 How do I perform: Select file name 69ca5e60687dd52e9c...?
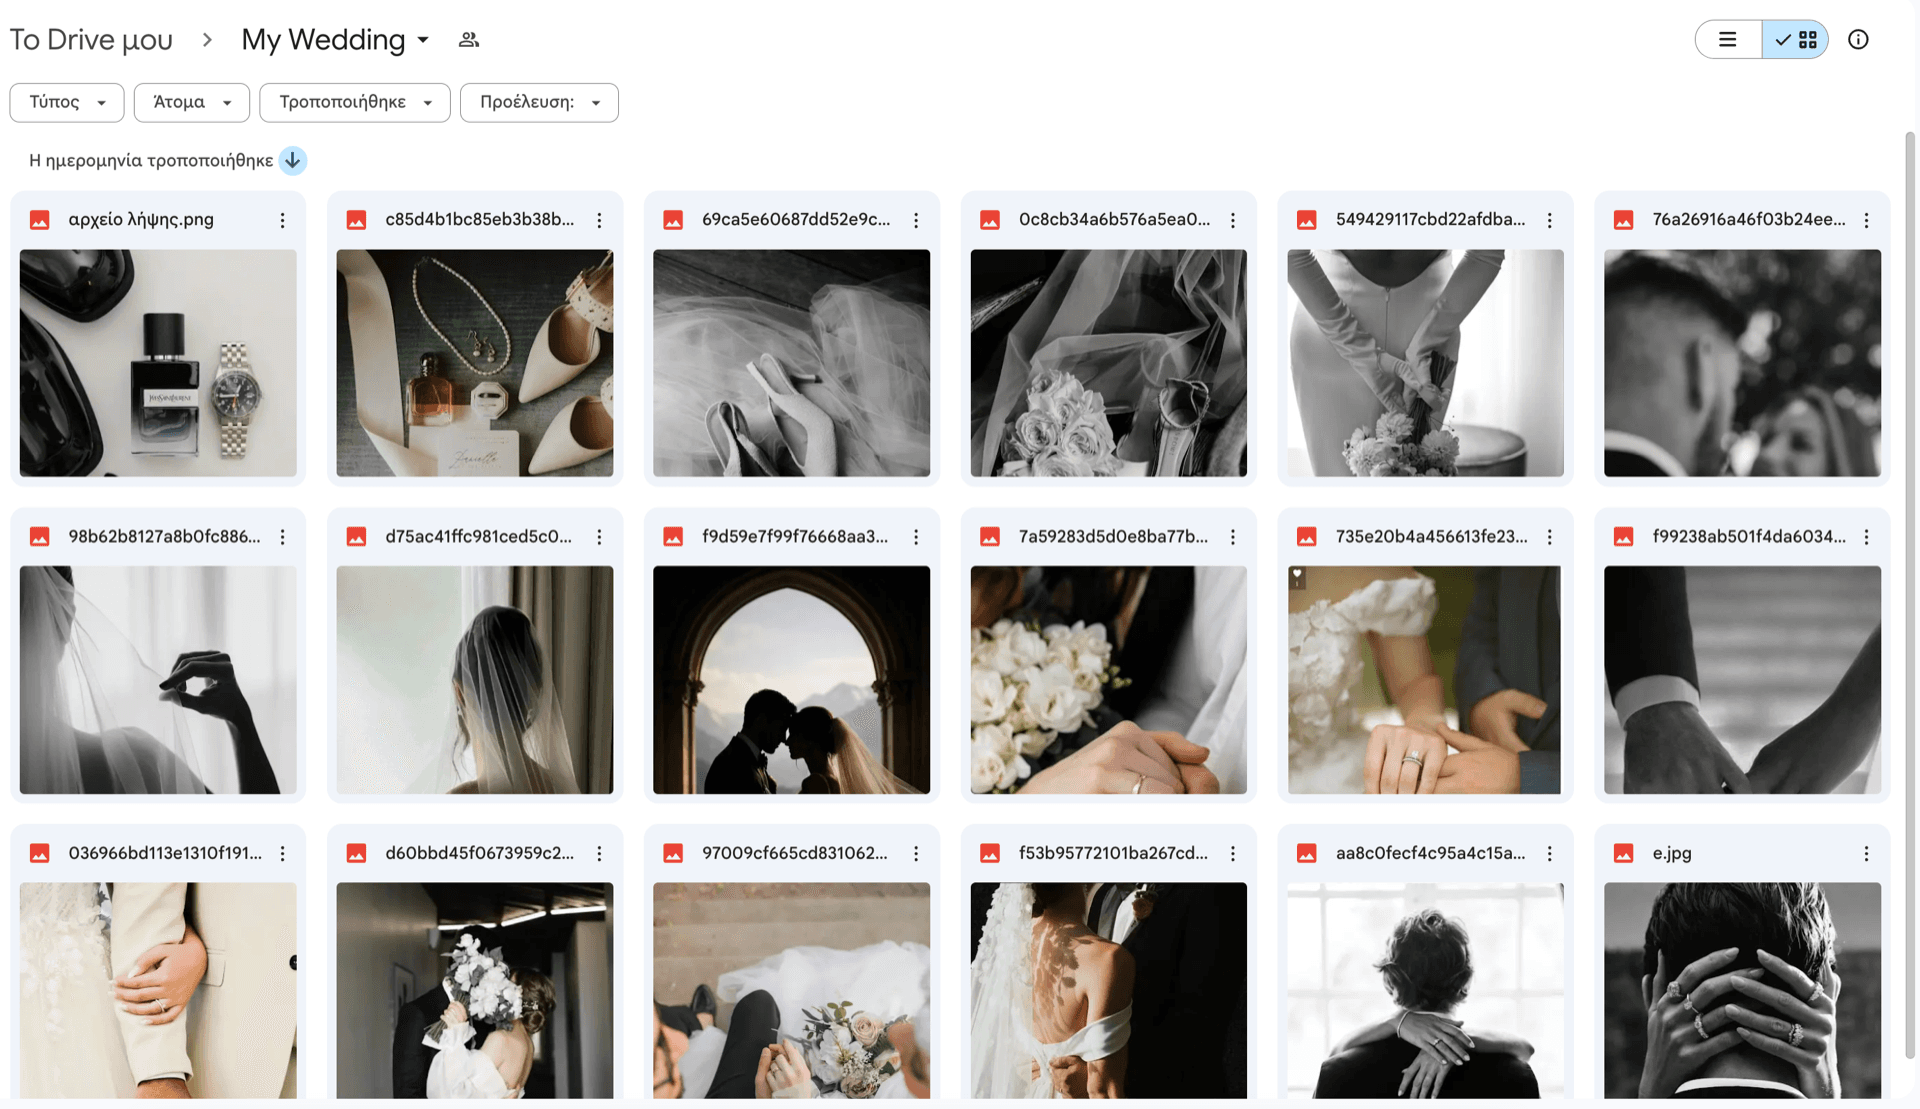[x=796, y=220]
